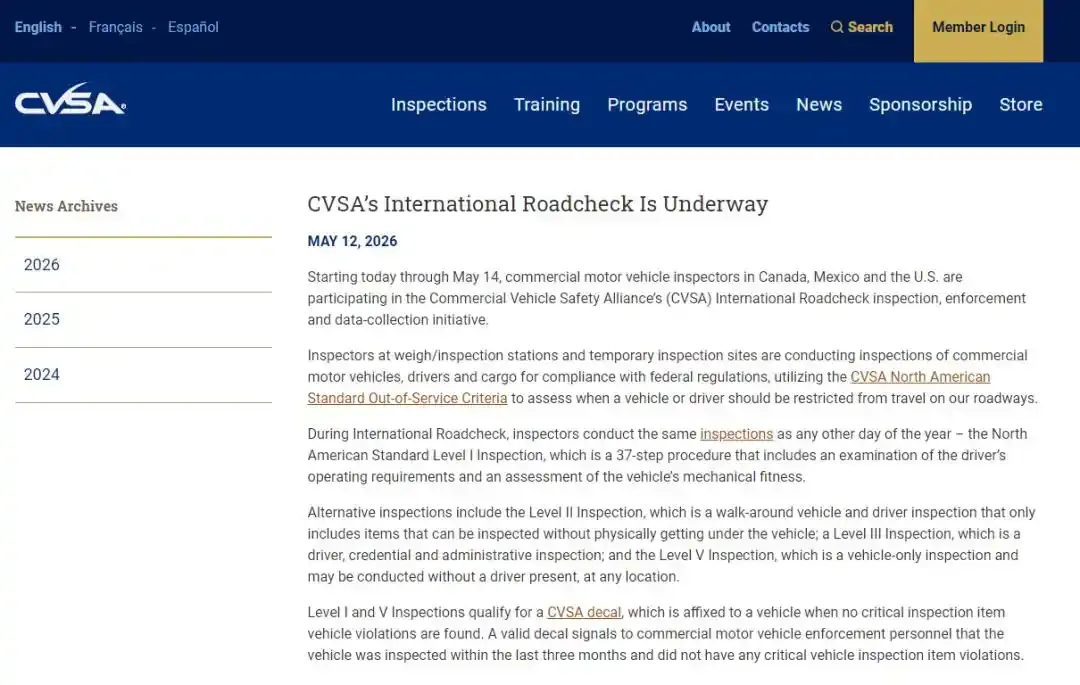The height and width of the screenshot is (685, 1080).
Task: Open the Inspections menu
Action: click(x=439, y=105)
